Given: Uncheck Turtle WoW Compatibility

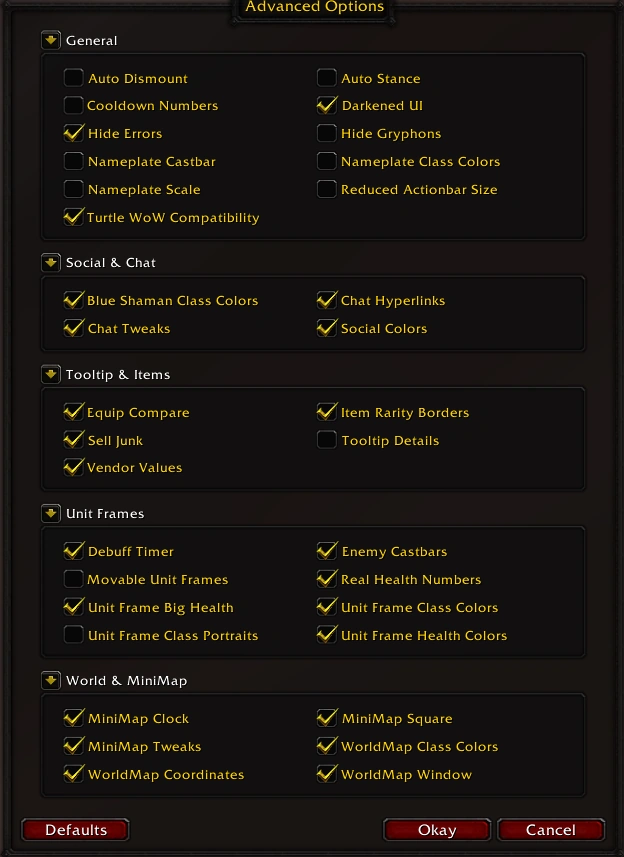Looking at the screenshot, I should [74, 217].
